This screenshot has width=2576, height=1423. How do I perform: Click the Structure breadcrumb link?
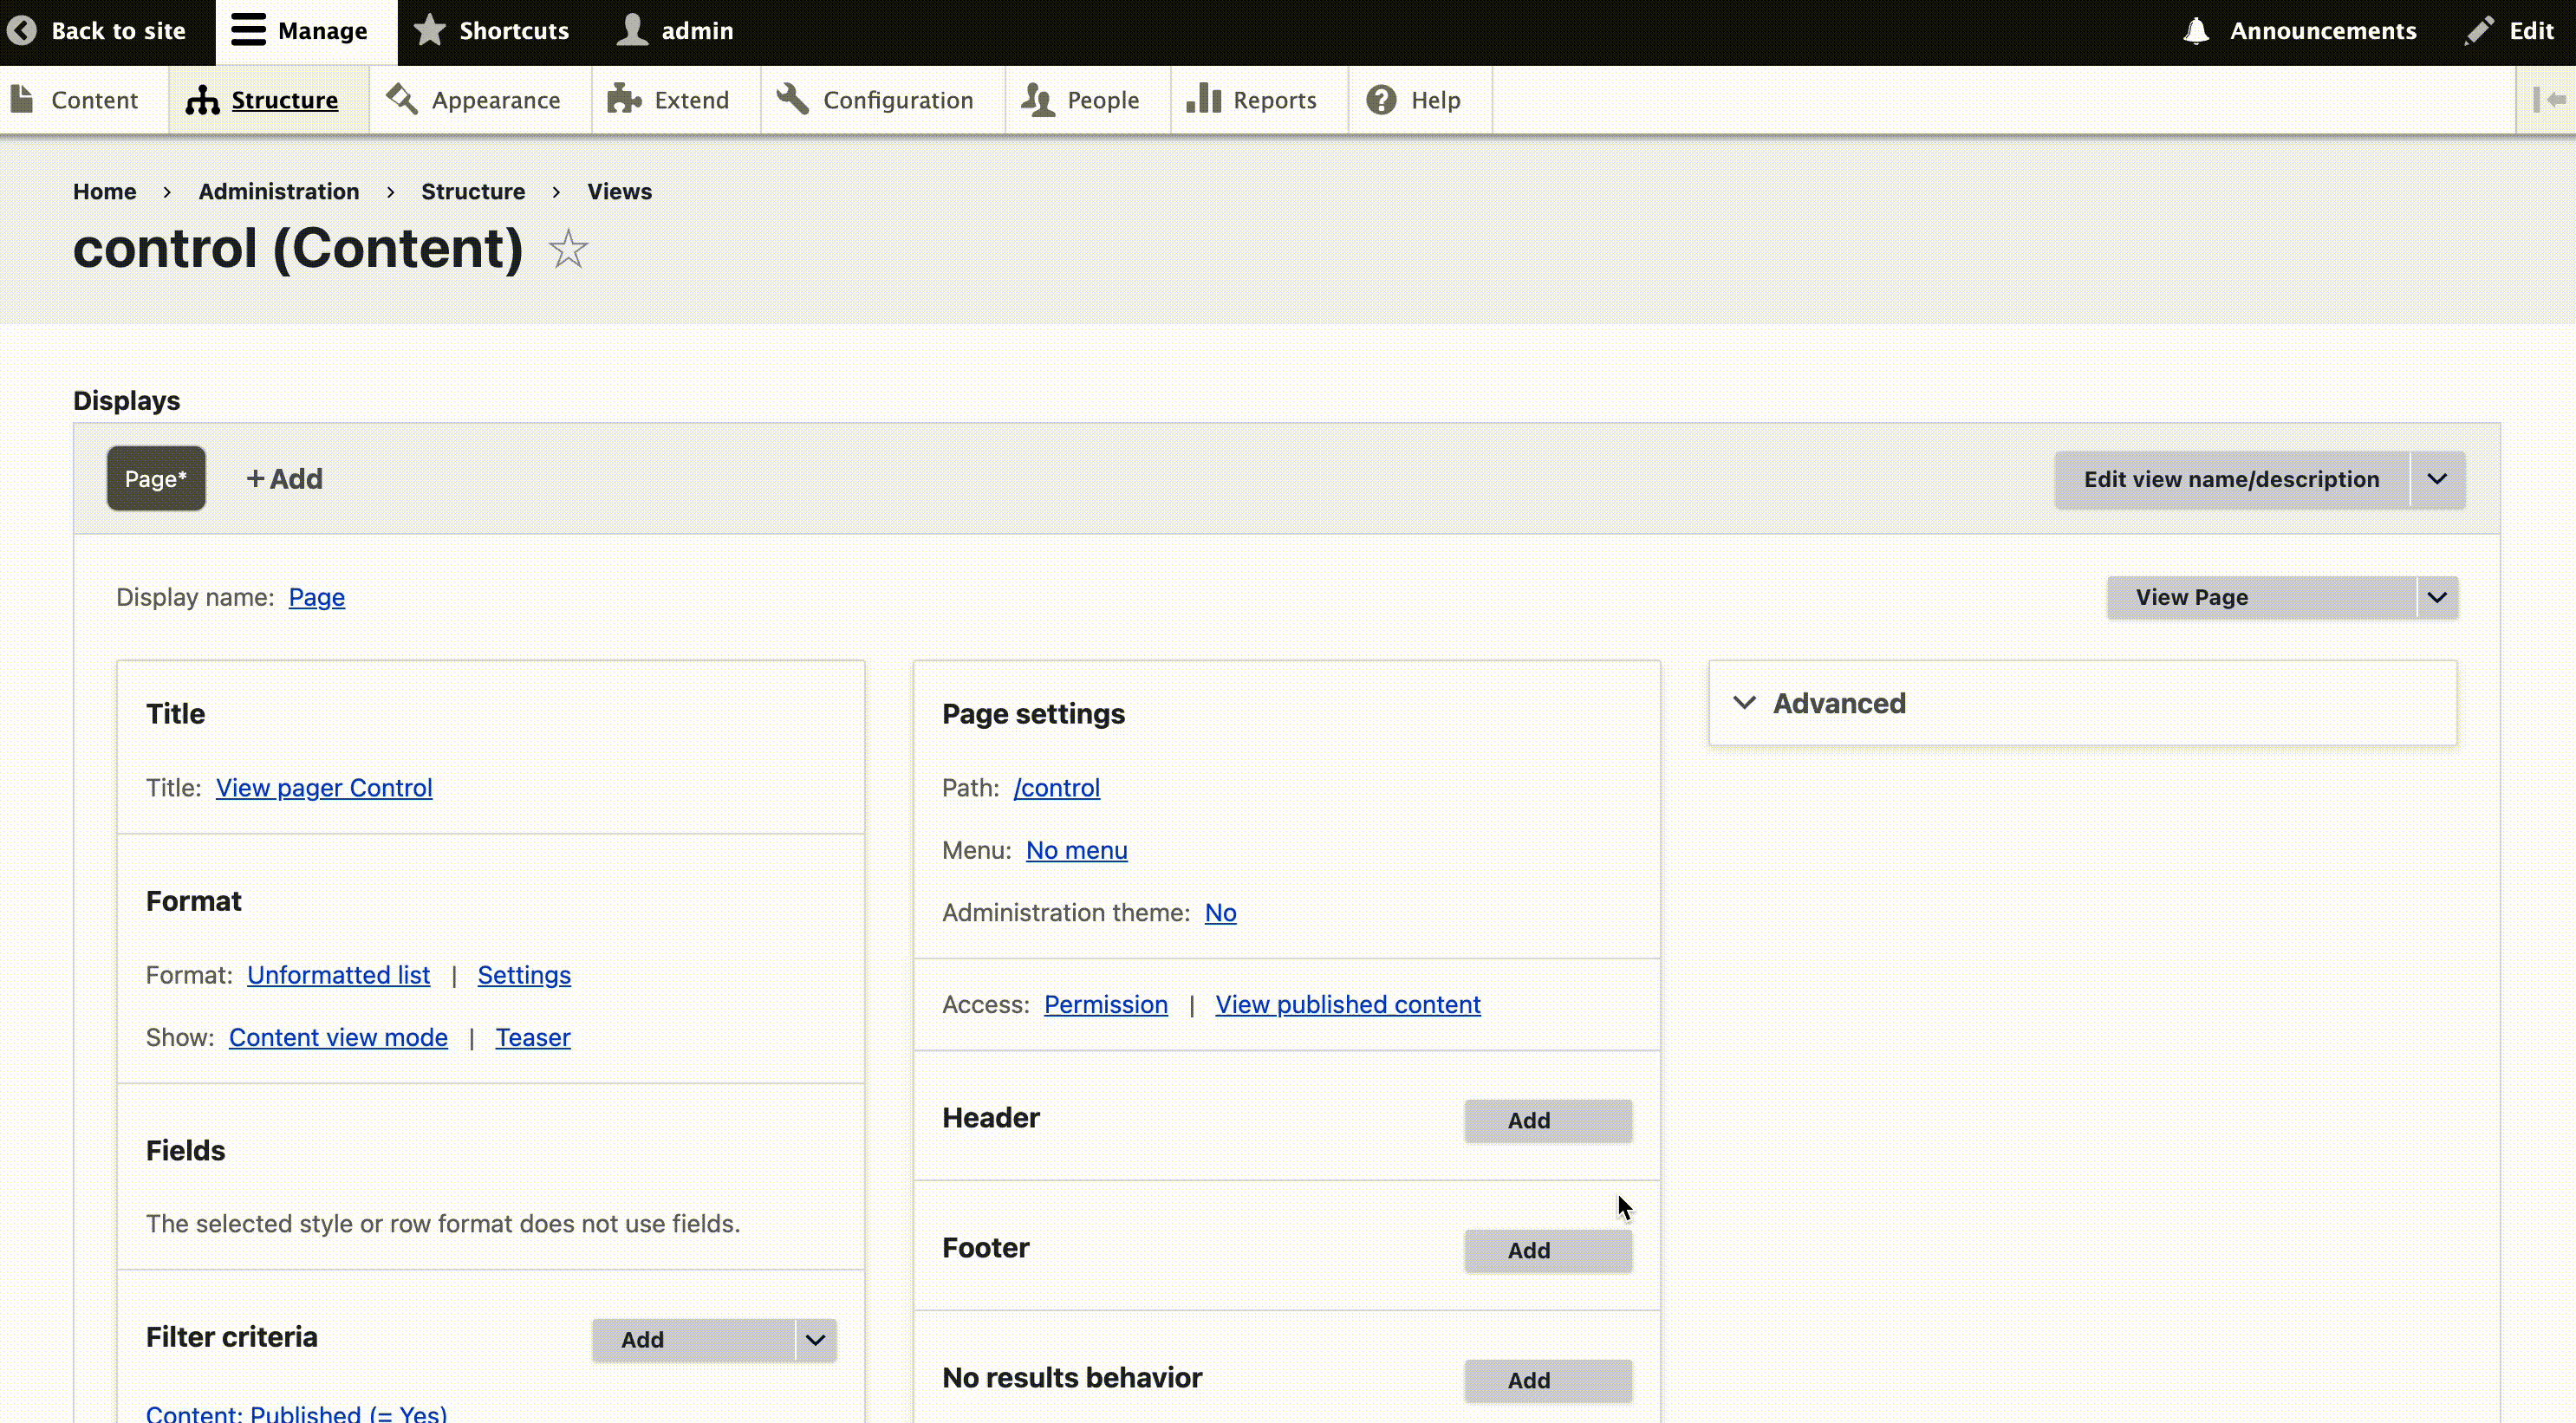pos(472,192)
